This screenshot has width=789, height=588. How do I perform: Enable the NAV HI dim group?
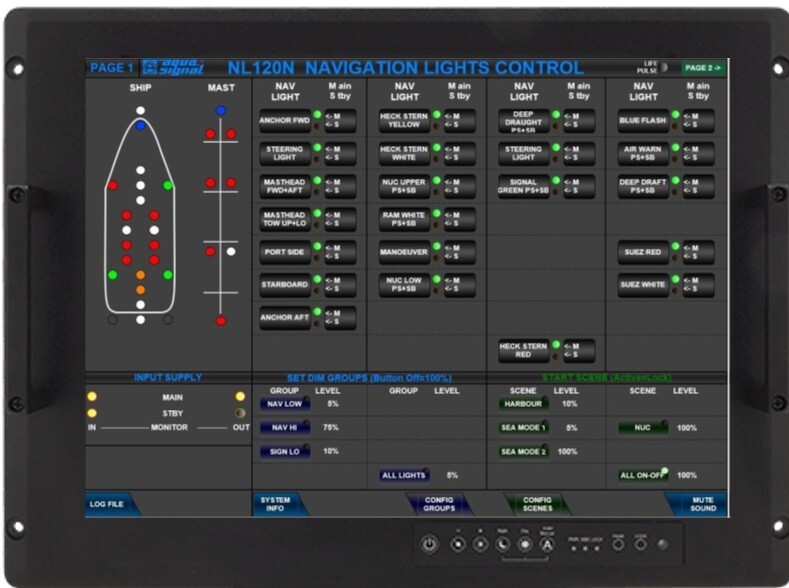pyautogui.click(x=285, y=428)
